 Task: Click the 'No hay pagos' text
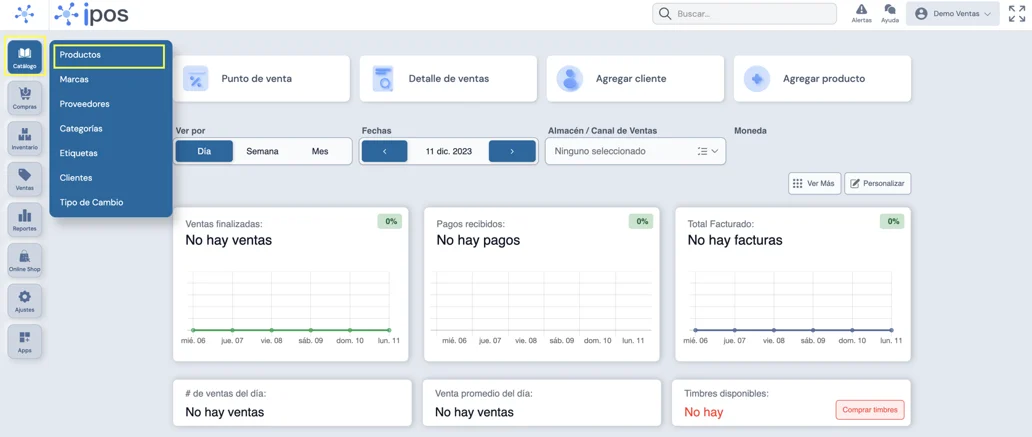[478, 240]
